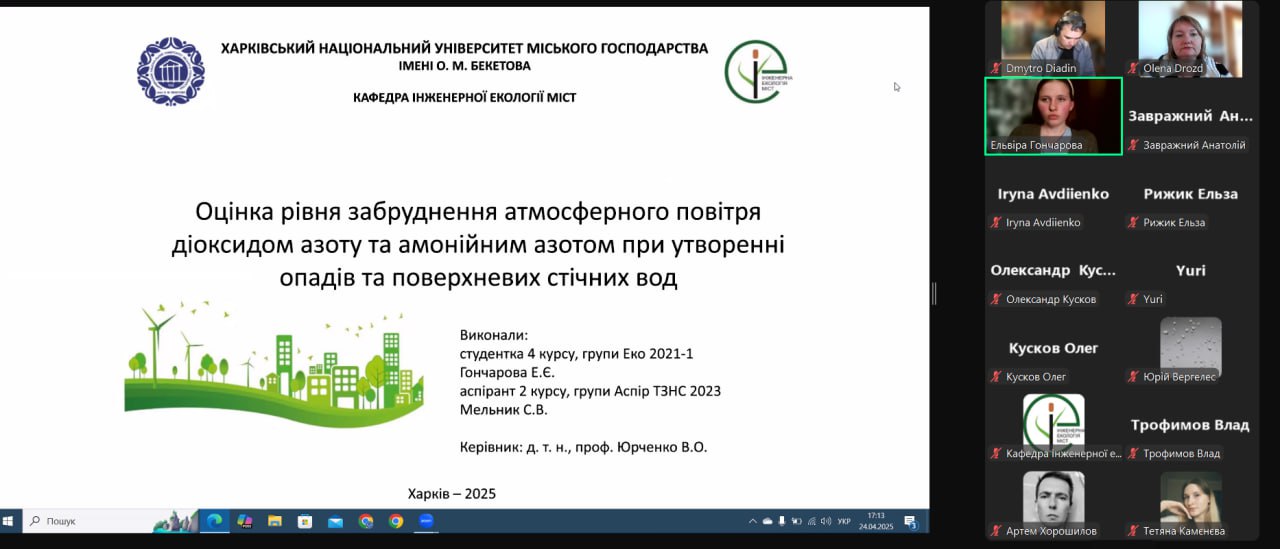Switch to the Zoom app in taskbar
Viewport: 1280px width, 549px height.
click(426, 521)
